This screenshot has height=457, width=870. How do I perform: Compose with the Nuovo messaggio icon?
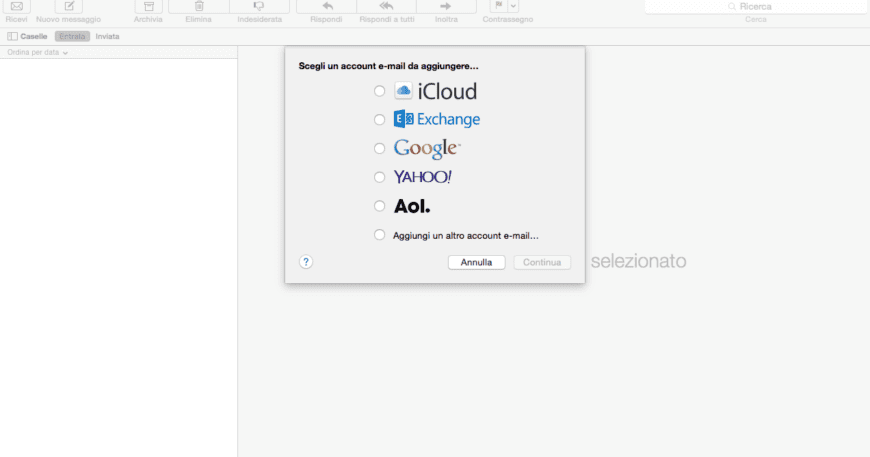pos(69,7)
